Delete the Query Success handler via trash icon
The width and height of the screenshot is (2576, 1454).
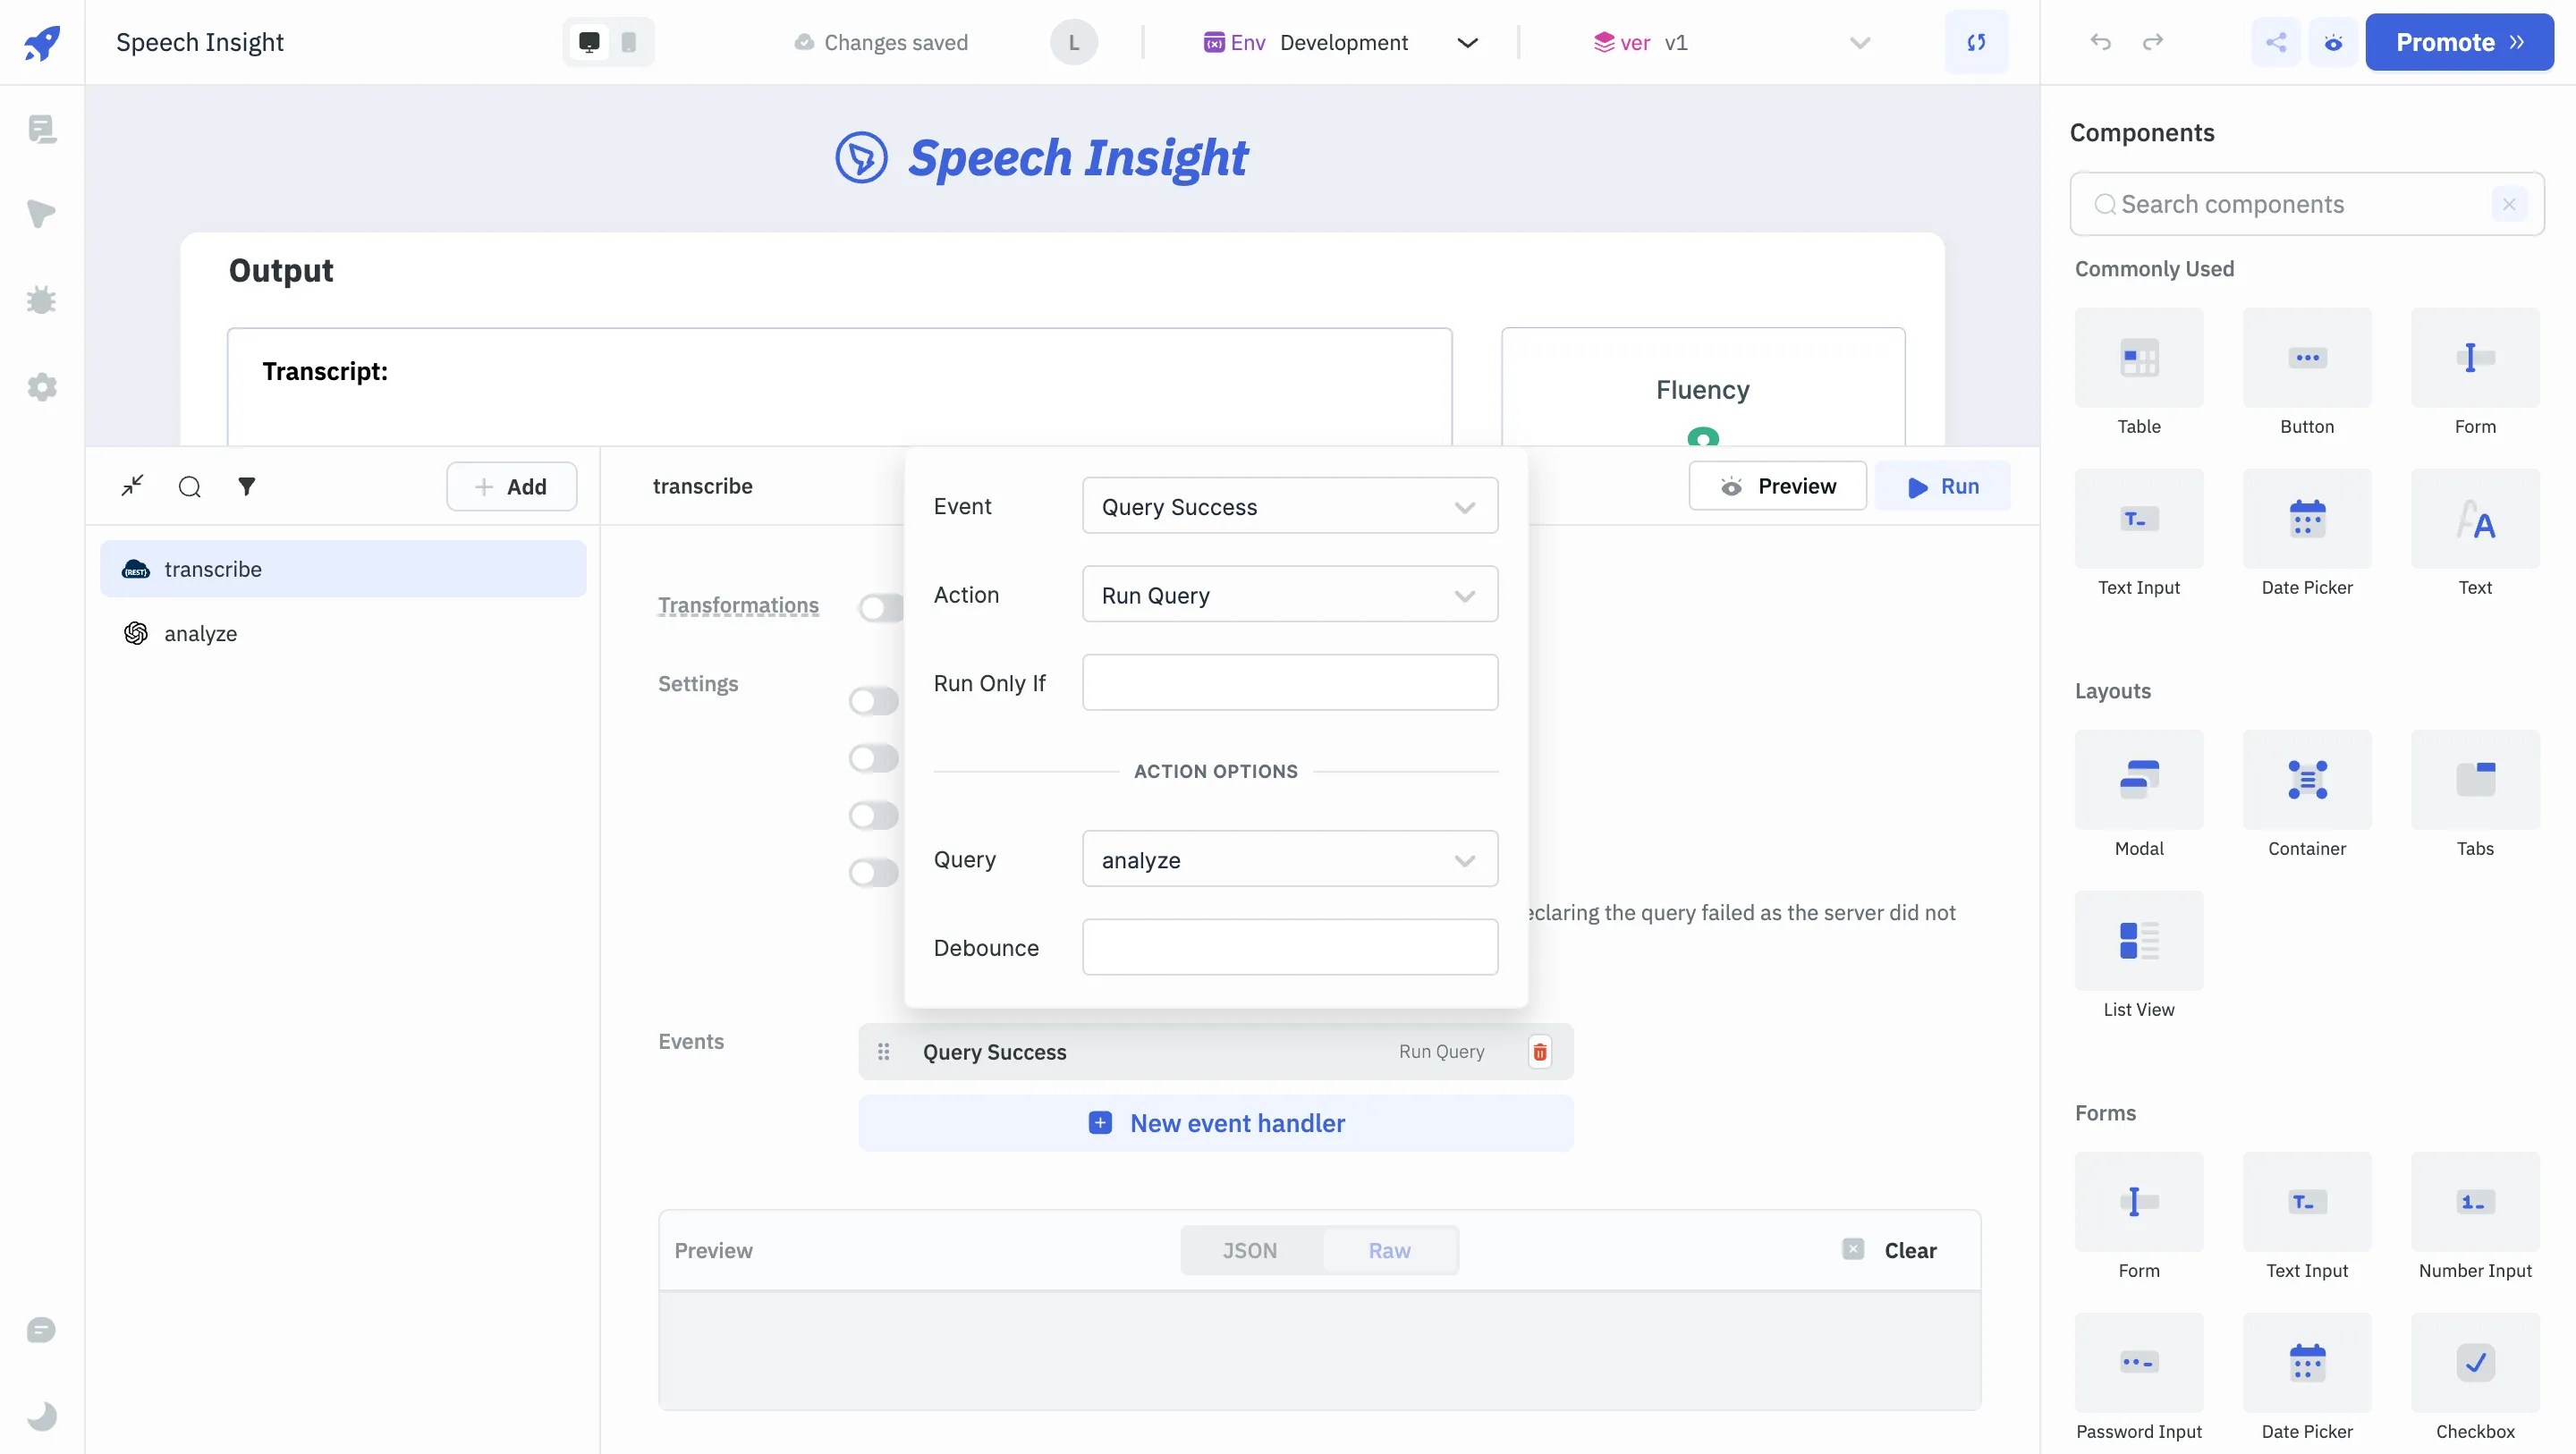click(x=1539, y=1051)
